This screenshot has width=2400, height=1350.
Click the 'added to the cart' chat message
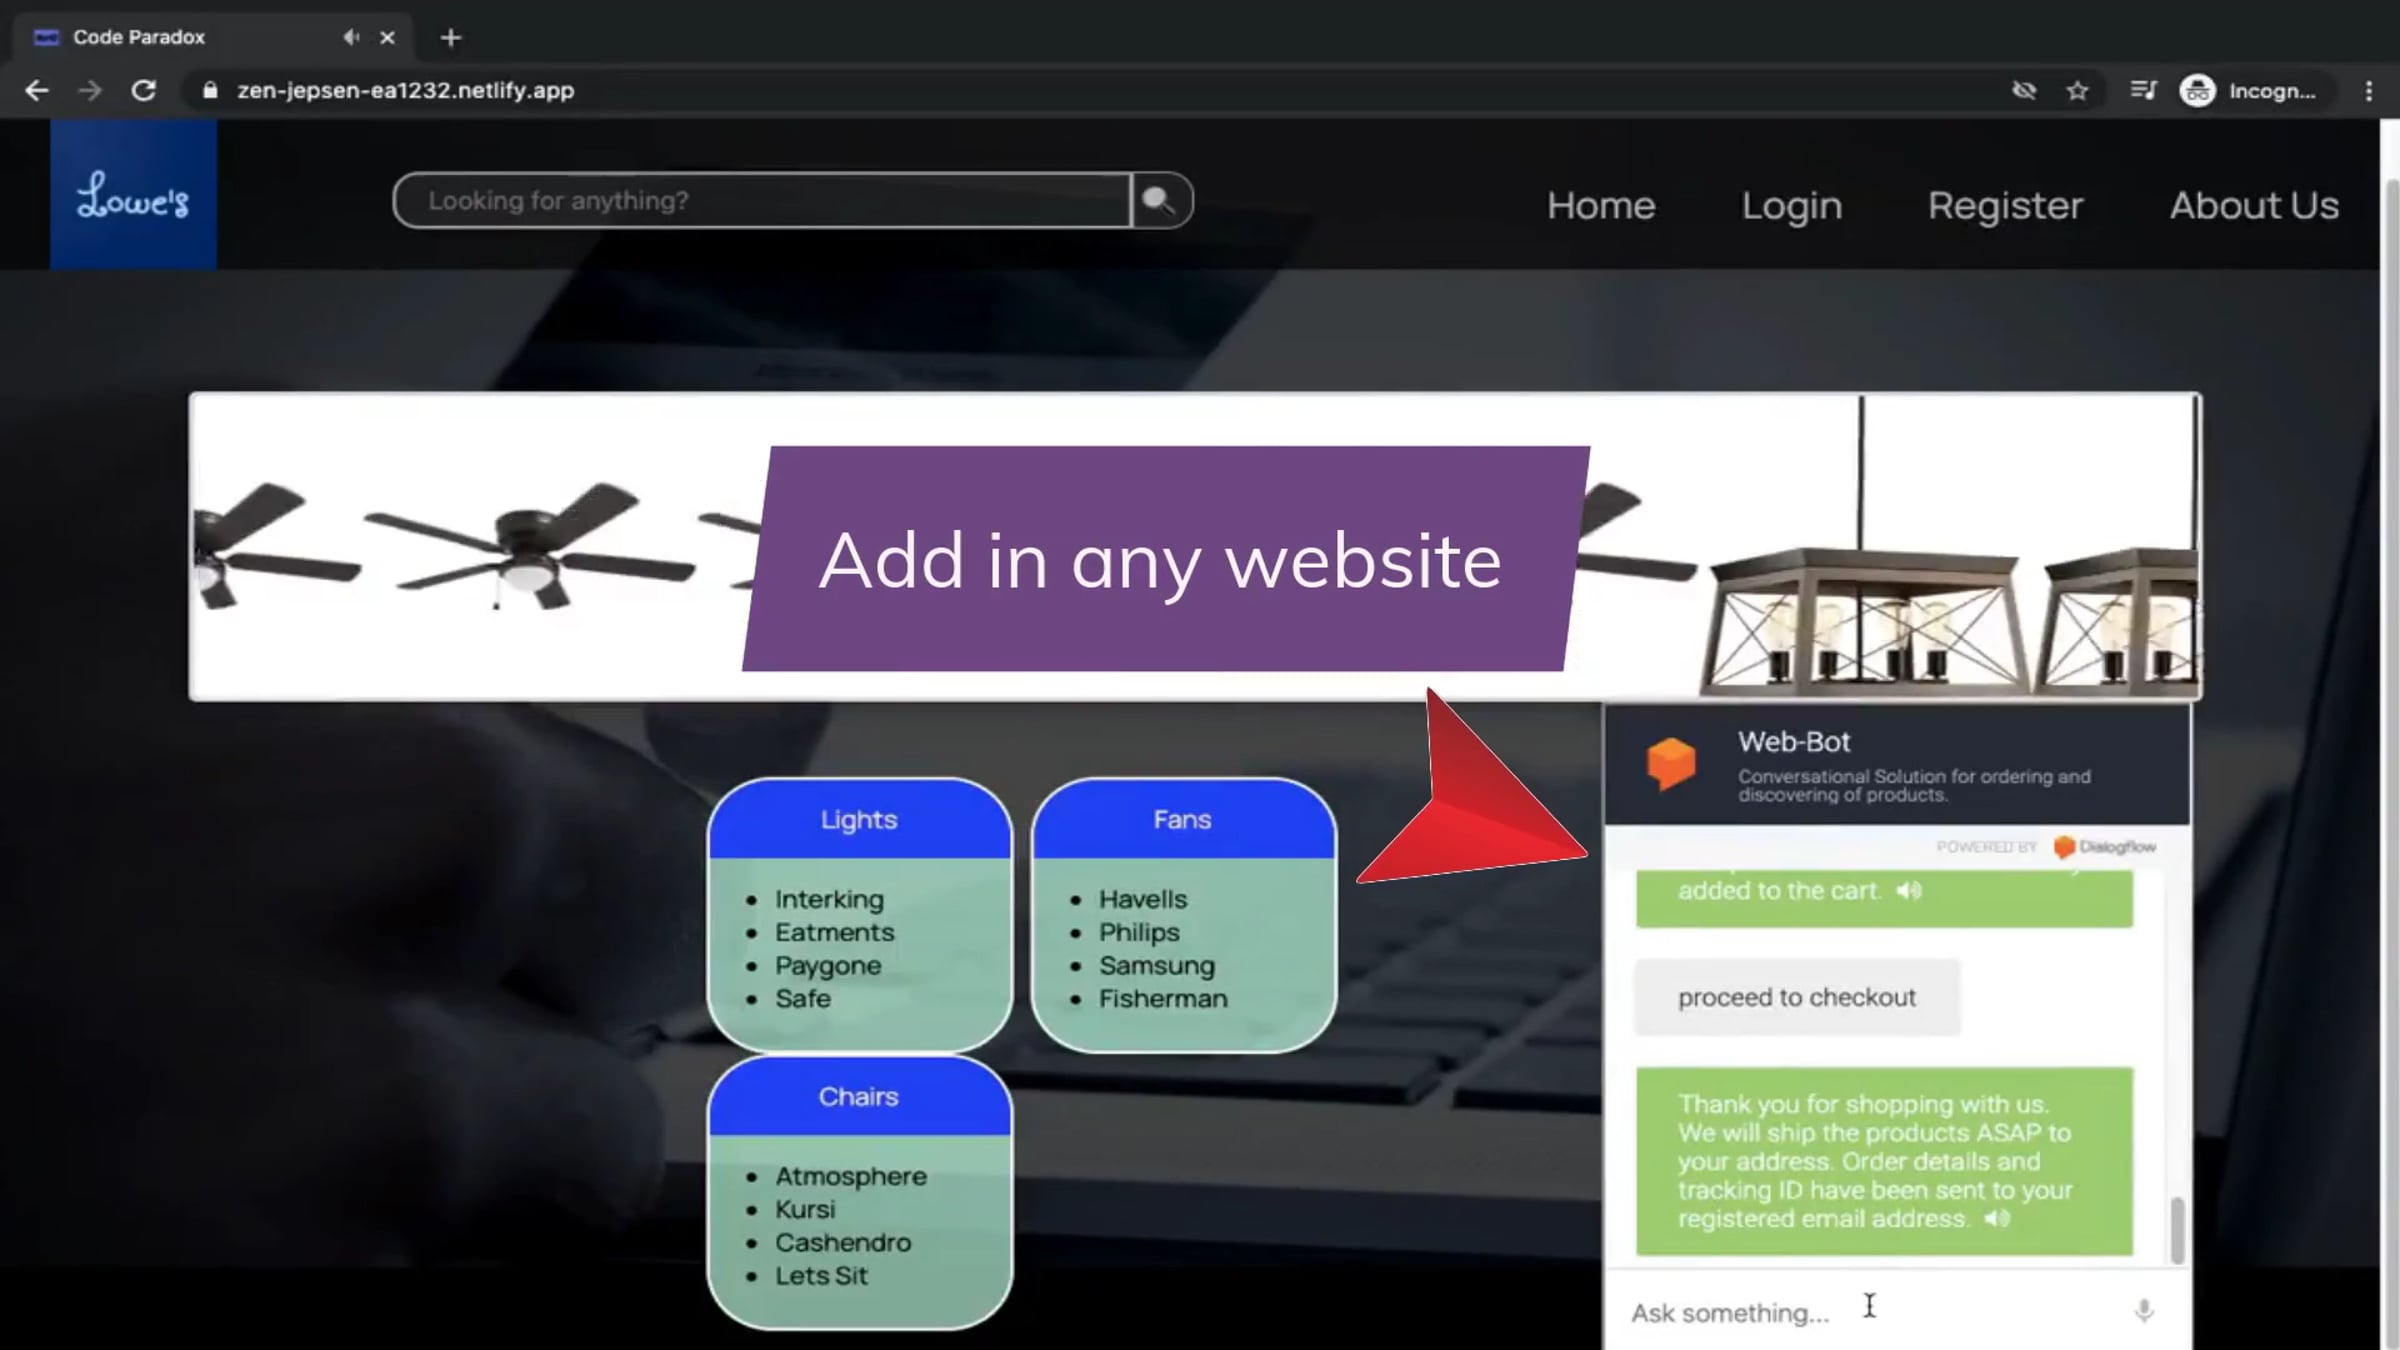pos(1884,897)
